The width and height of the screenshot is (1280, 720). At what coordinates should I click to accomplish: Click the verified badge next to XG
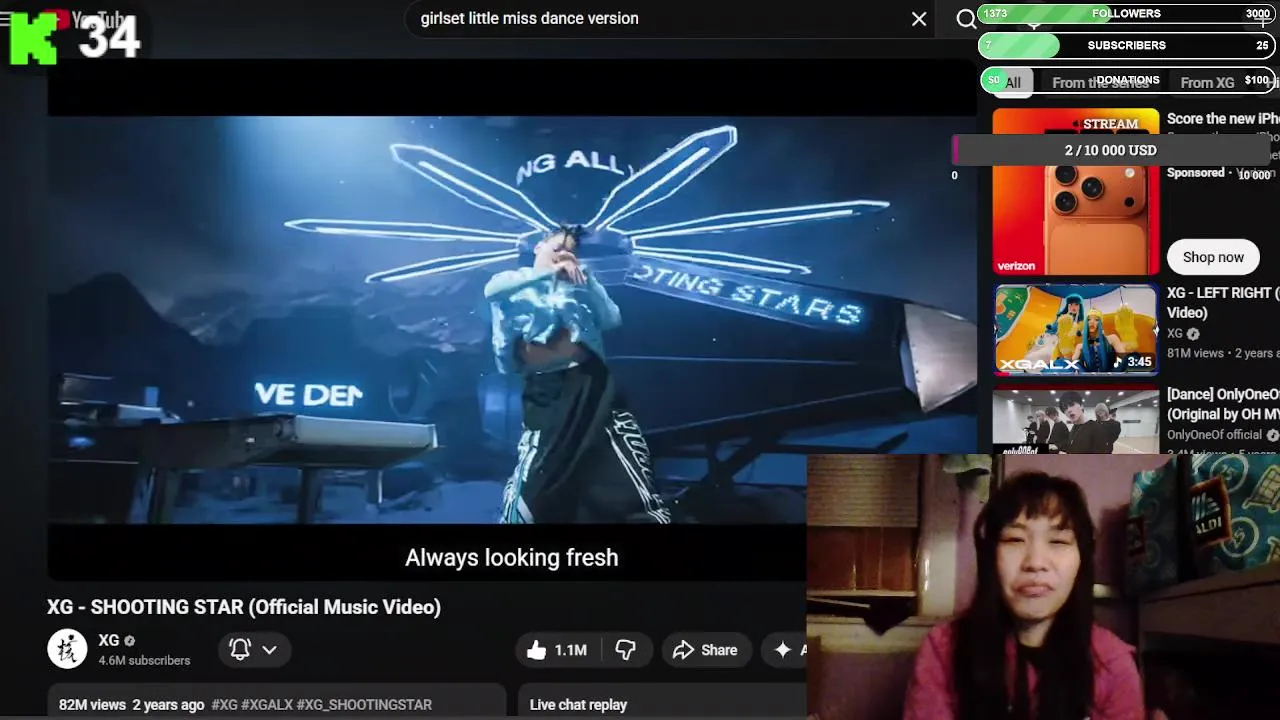point(129,641)
